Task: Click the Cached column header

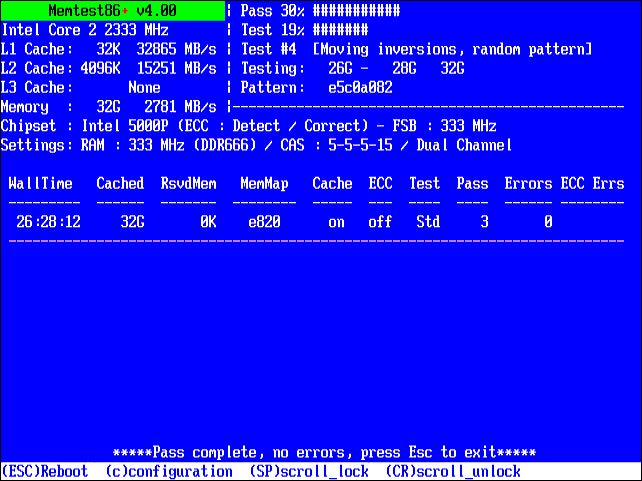Action: click(120, 184)
